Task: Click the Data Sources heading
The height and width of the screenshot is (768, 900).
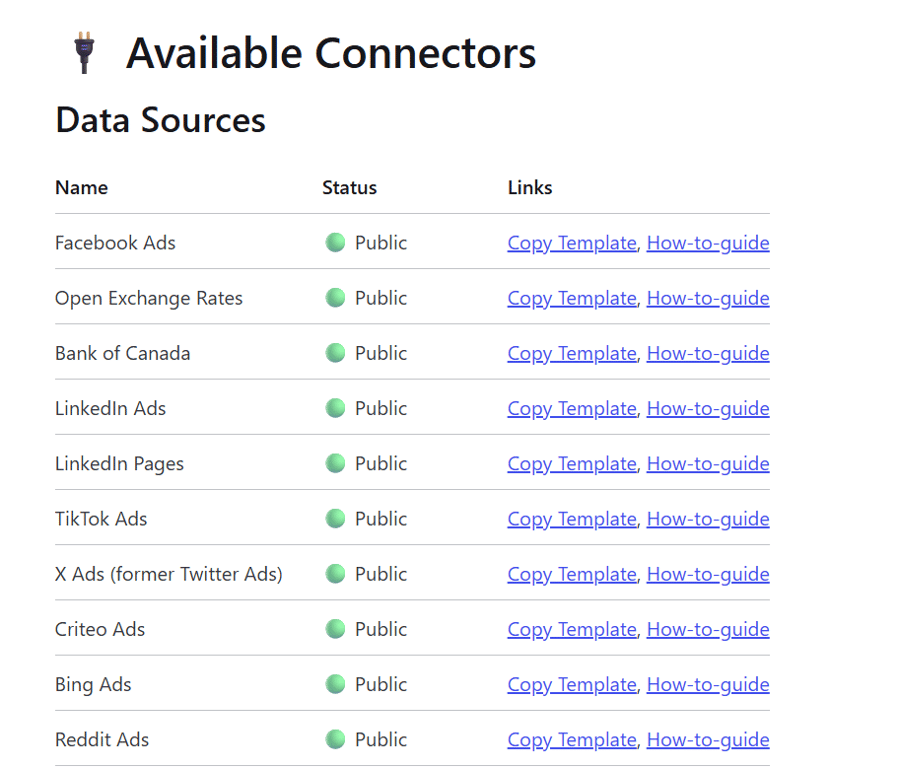Action: click(160, 120)
